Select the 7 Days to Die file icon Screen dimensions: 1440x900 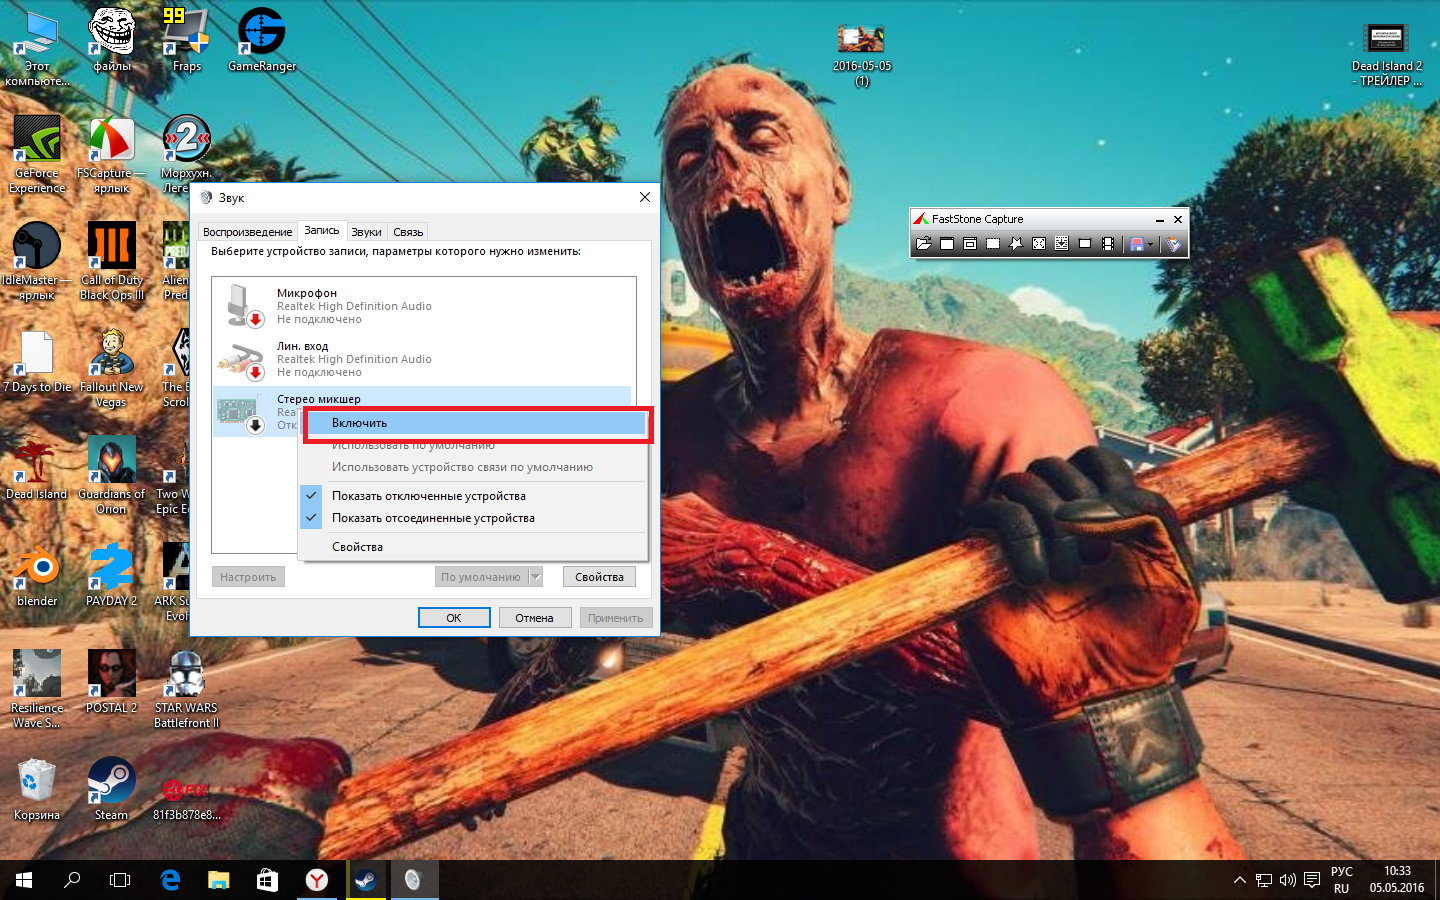(x=37, y=361)
